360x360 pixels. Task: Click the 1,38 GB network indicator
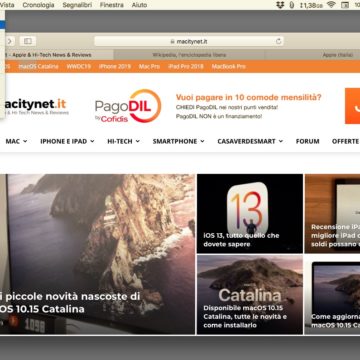click(311, 5)
